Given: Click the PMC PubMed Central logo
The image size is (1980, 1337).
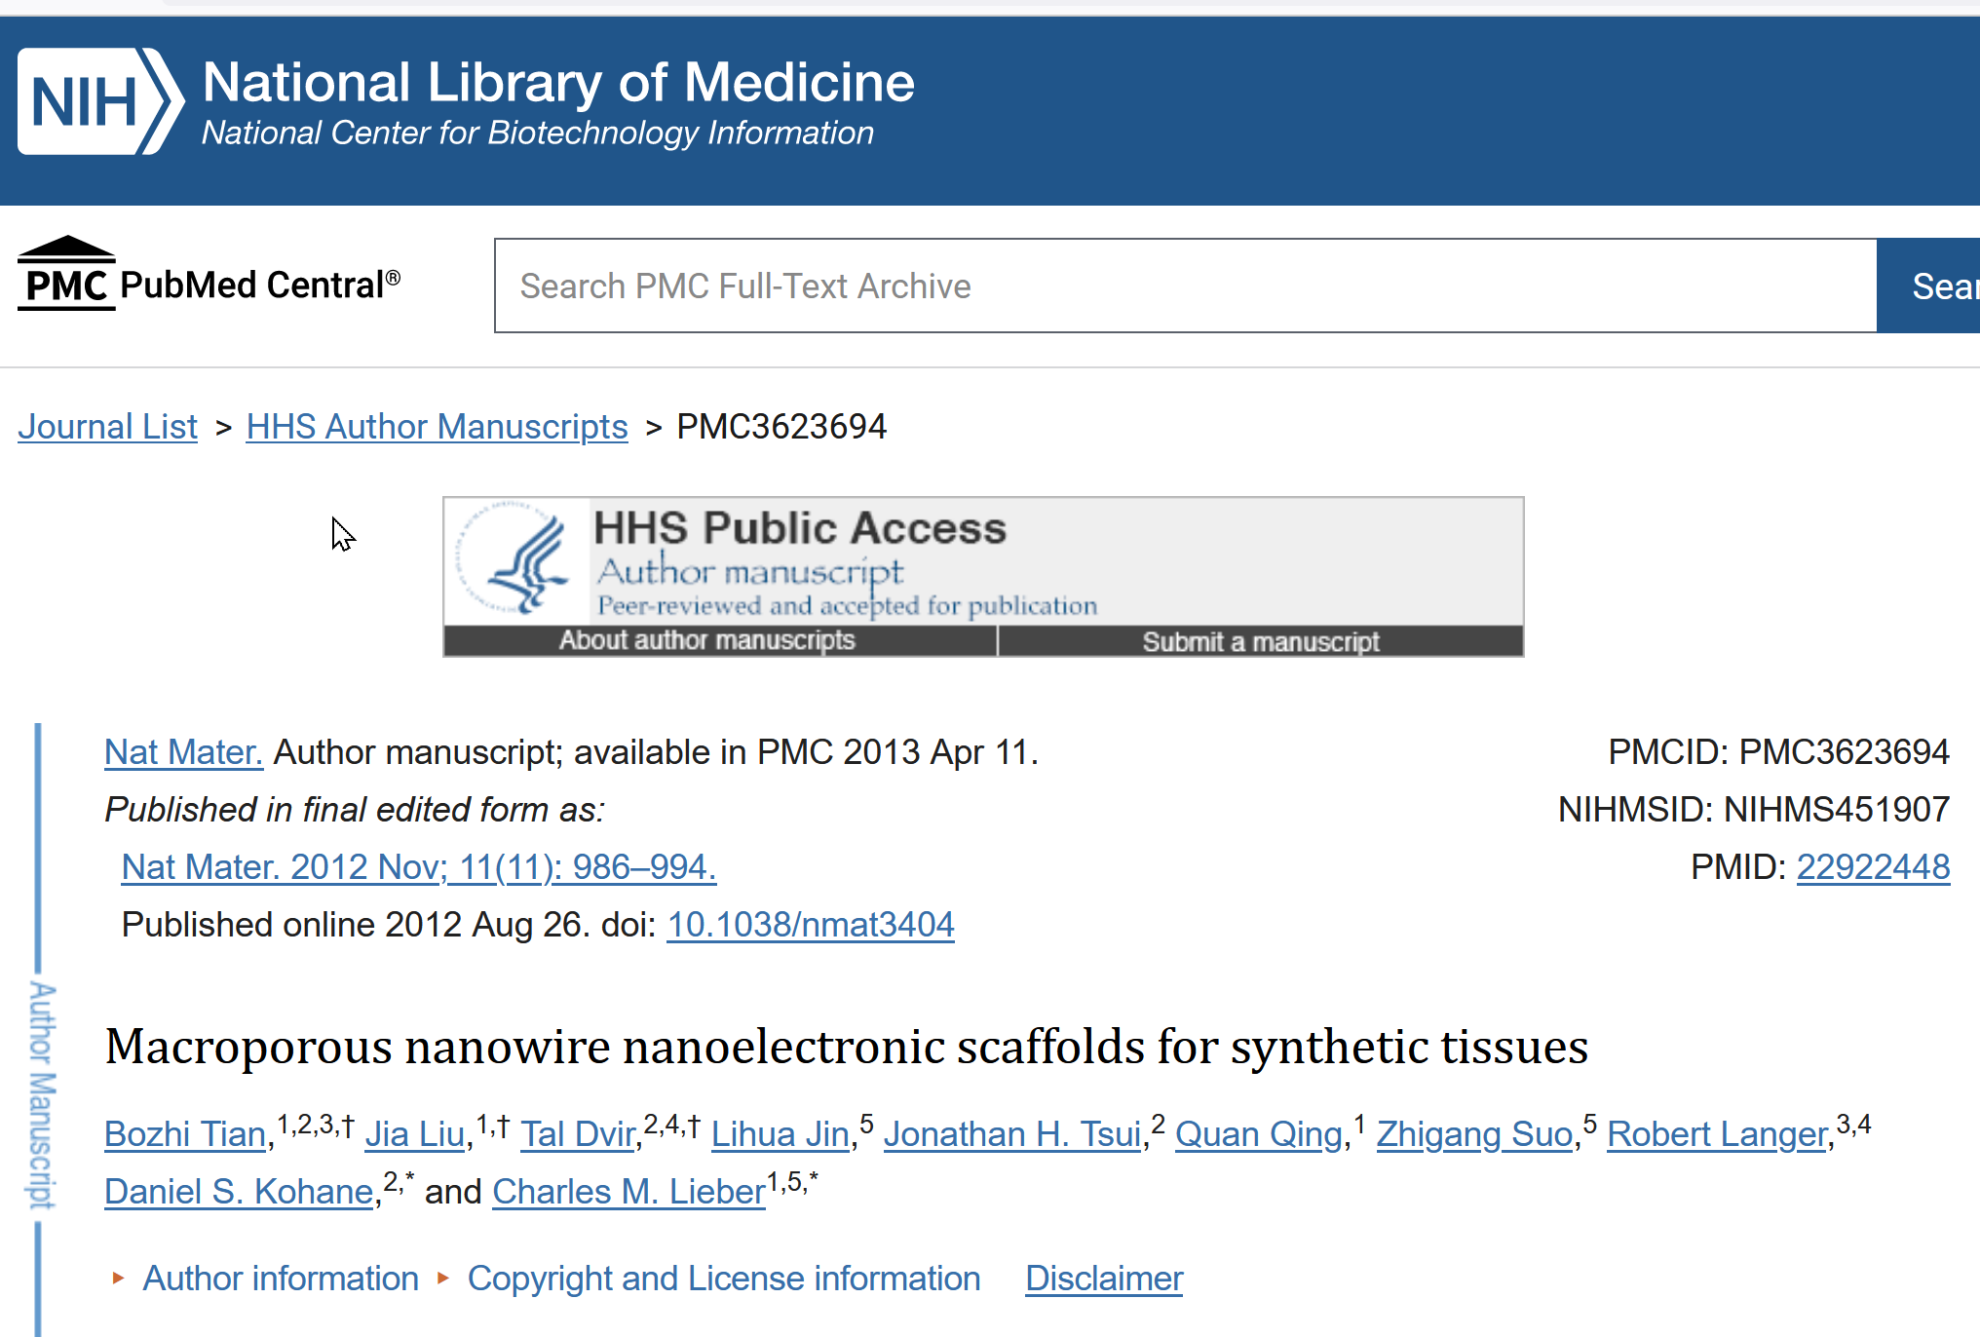Looking at the screenshot, I should tap(209, 276).
